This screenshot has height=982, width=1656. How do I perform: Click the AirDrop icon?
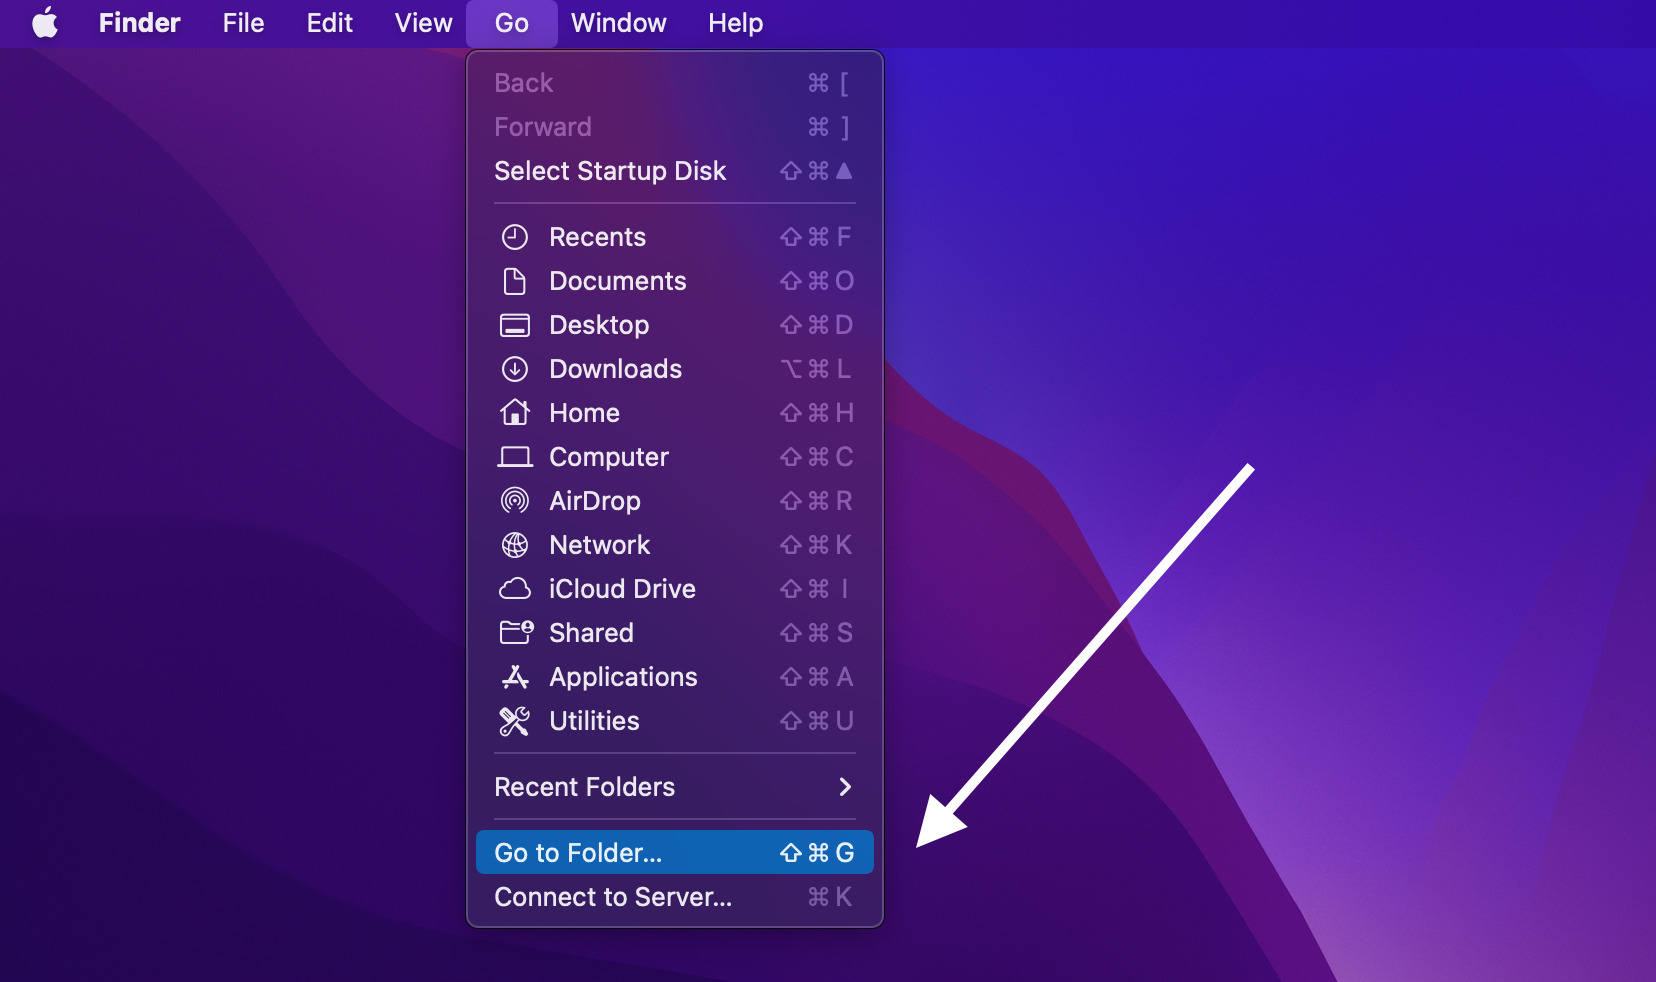tap(514, 500)
